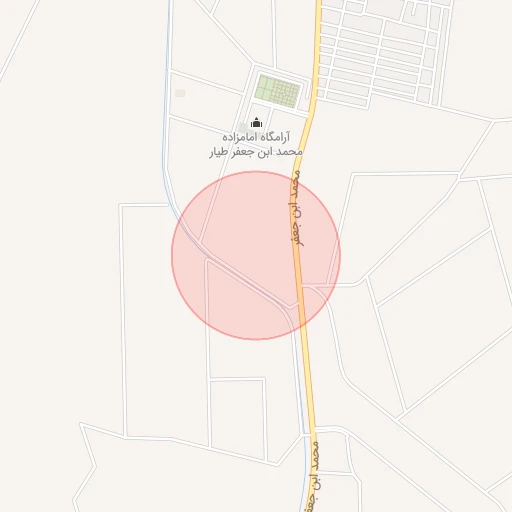
Task: Click the small rectangular block at bottom center
Action: 237,418
